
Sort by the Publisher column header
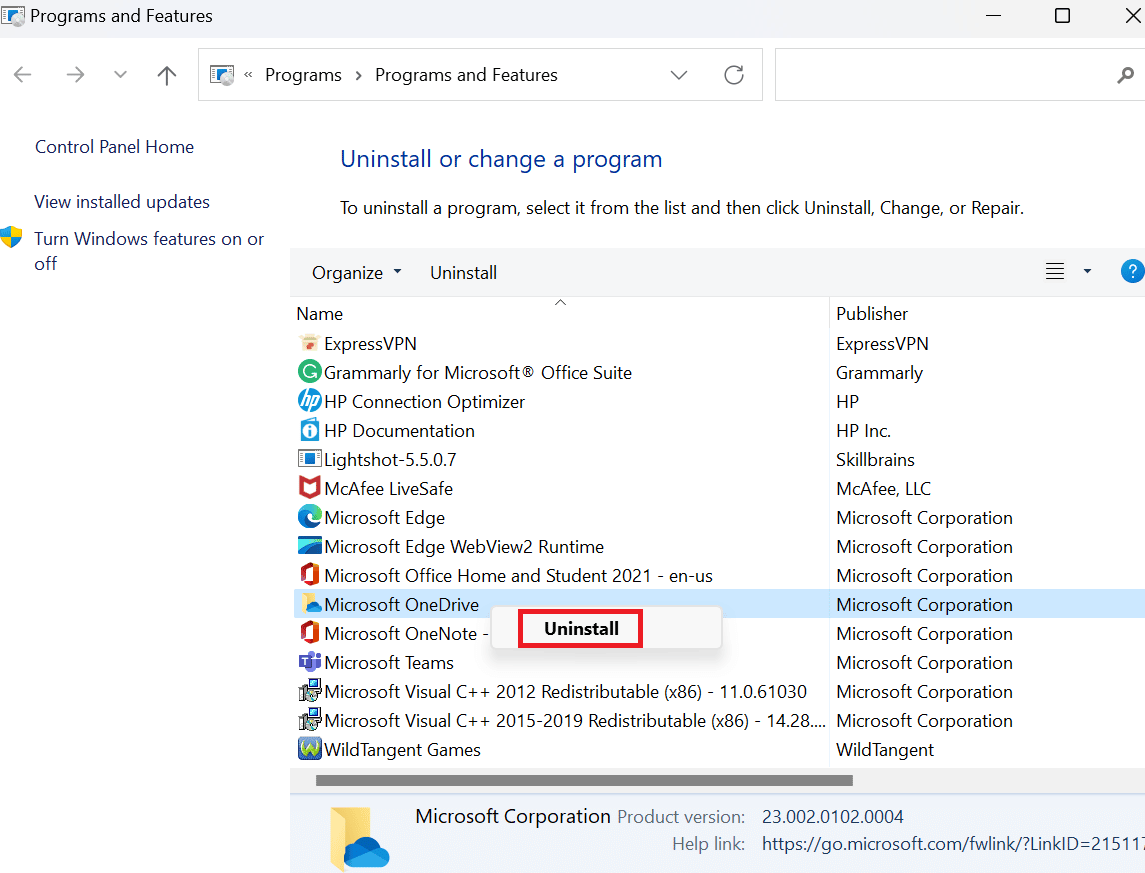871,314
